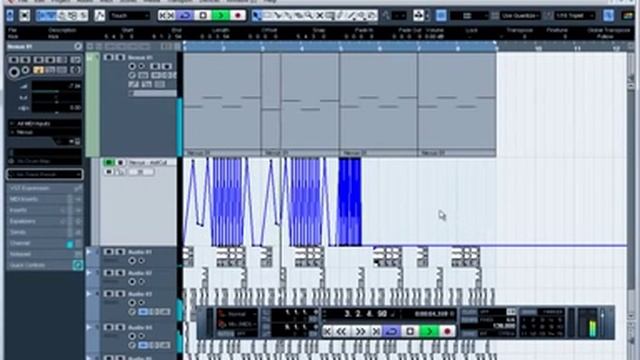The height and width of the screenshot is (360, 640).
Task: Click the transport output level slider
Action: point(602,322)
